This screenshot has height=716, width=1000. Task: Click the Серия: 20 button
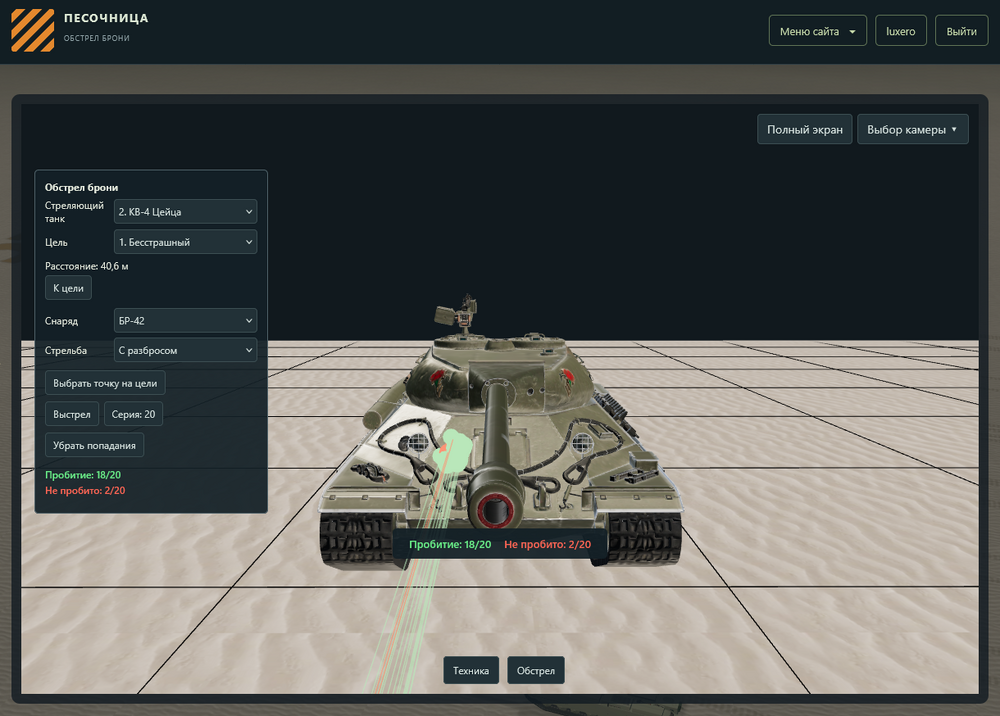pos(133,414)
